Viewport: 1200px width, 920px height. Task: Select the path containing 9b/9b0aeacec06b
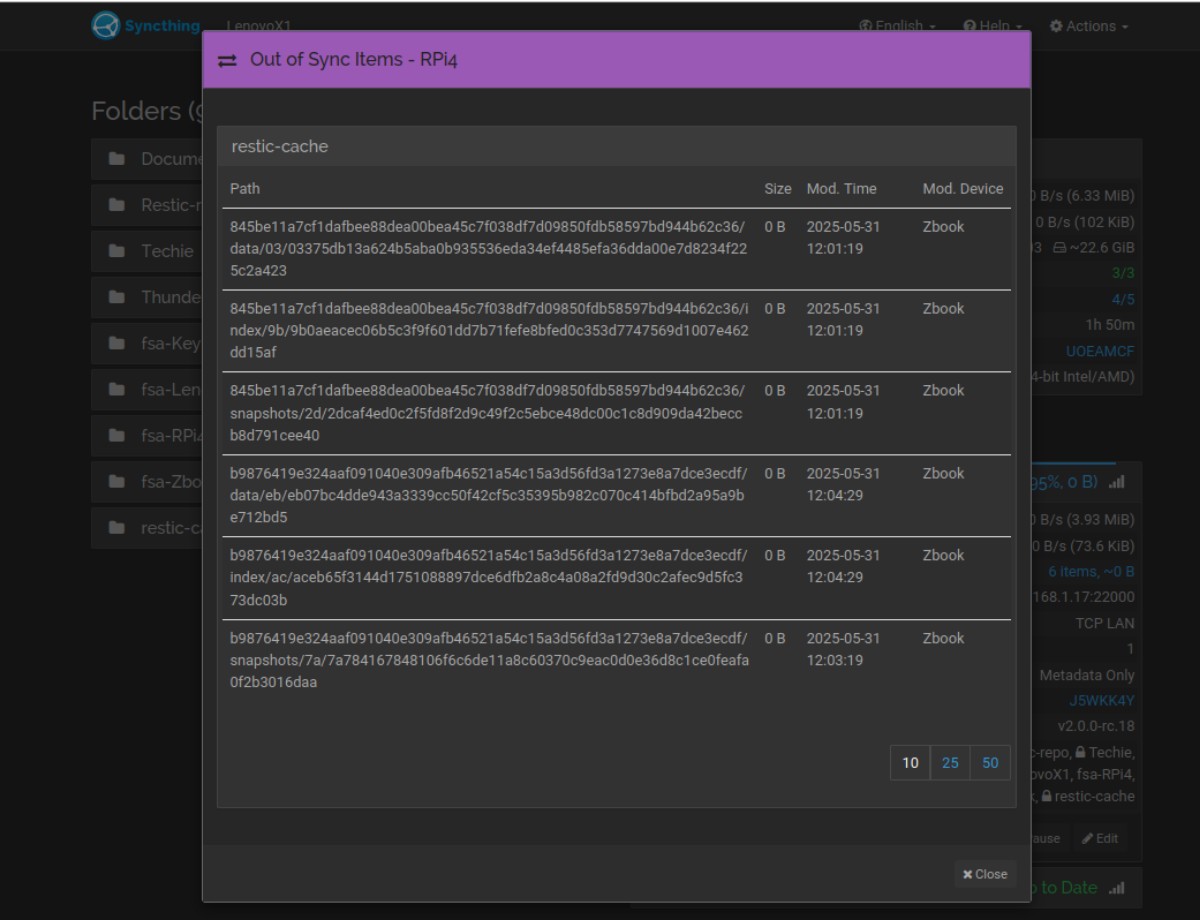489,331
